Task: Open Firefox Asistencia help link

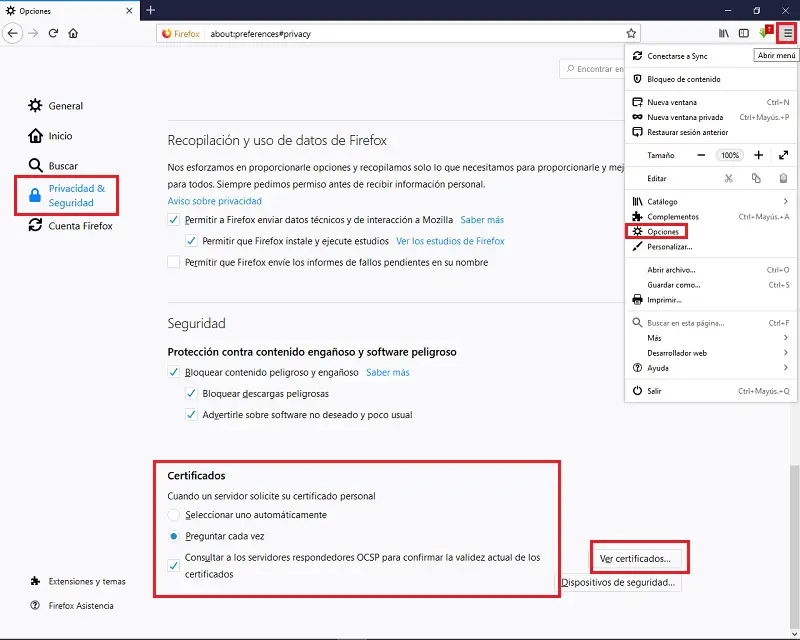Action: point(72,606)
